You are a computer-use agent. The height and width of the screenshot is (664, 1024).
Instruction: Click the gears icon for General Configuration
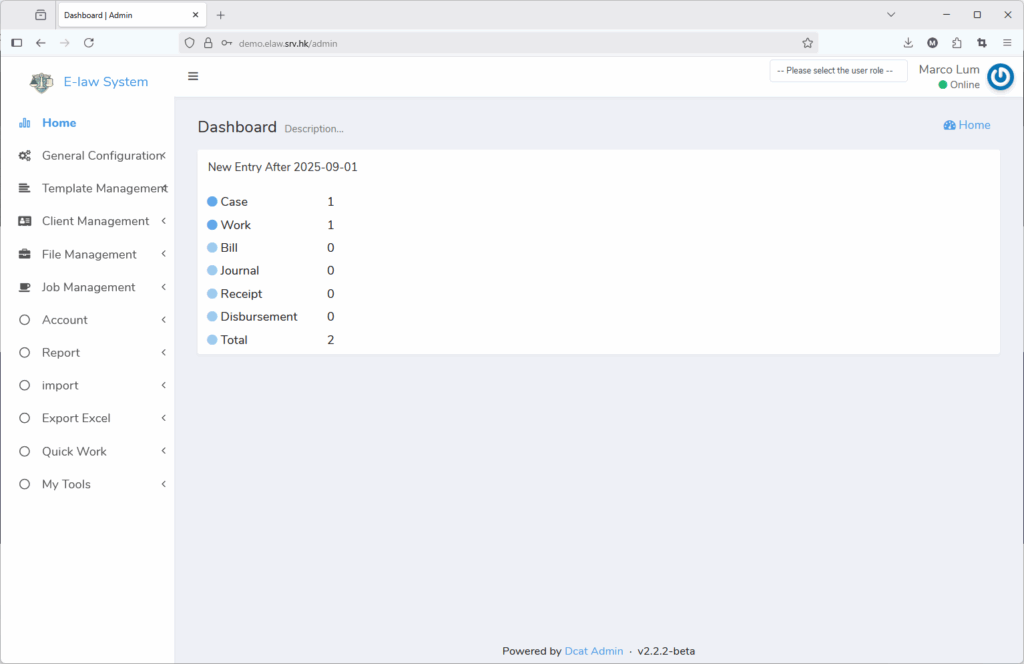pos(25,156)
